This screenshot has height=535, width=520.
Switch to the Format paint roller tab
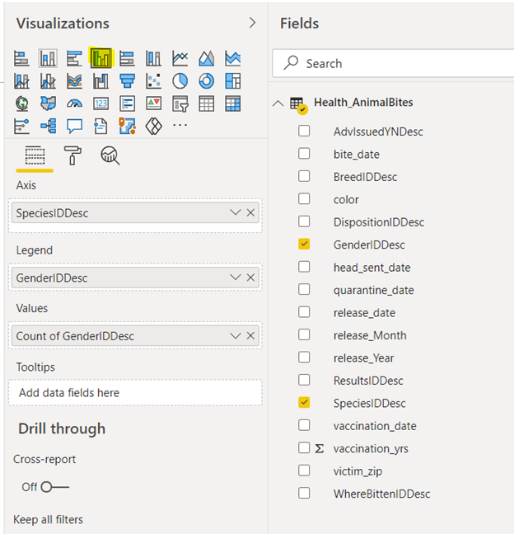(x=72, y=156)
